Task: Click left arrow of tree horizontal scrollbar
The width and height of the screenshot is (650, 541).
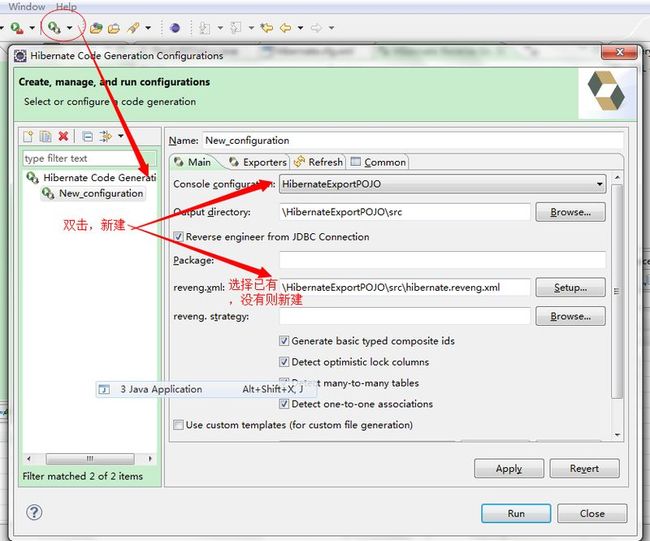Action: [29, 459]
